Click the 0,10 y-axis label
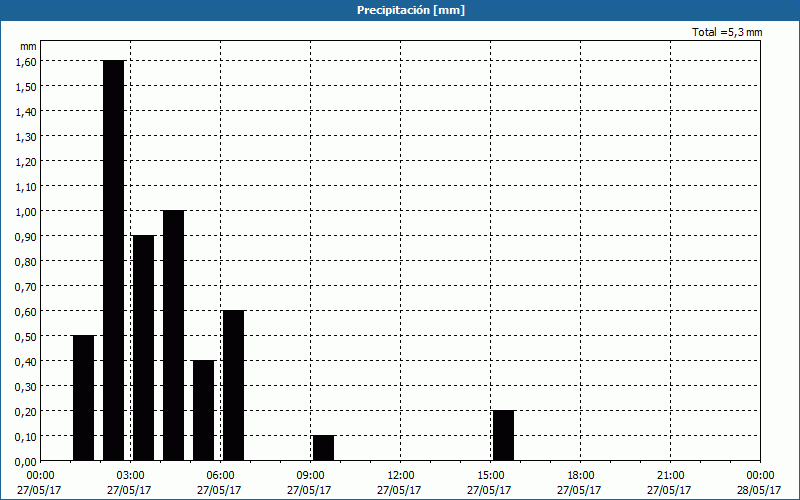 [26, 436]
